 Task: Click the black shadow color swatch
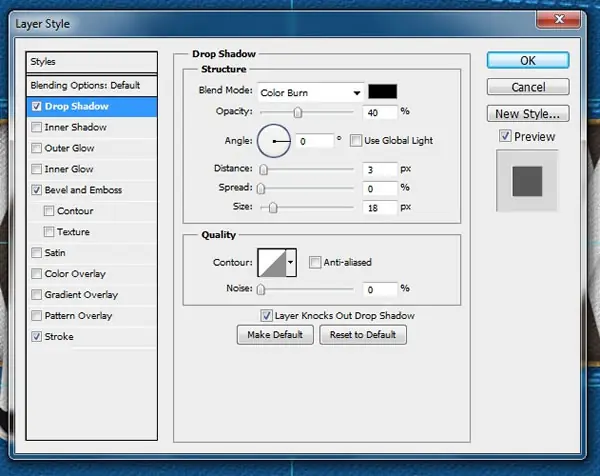382,92
